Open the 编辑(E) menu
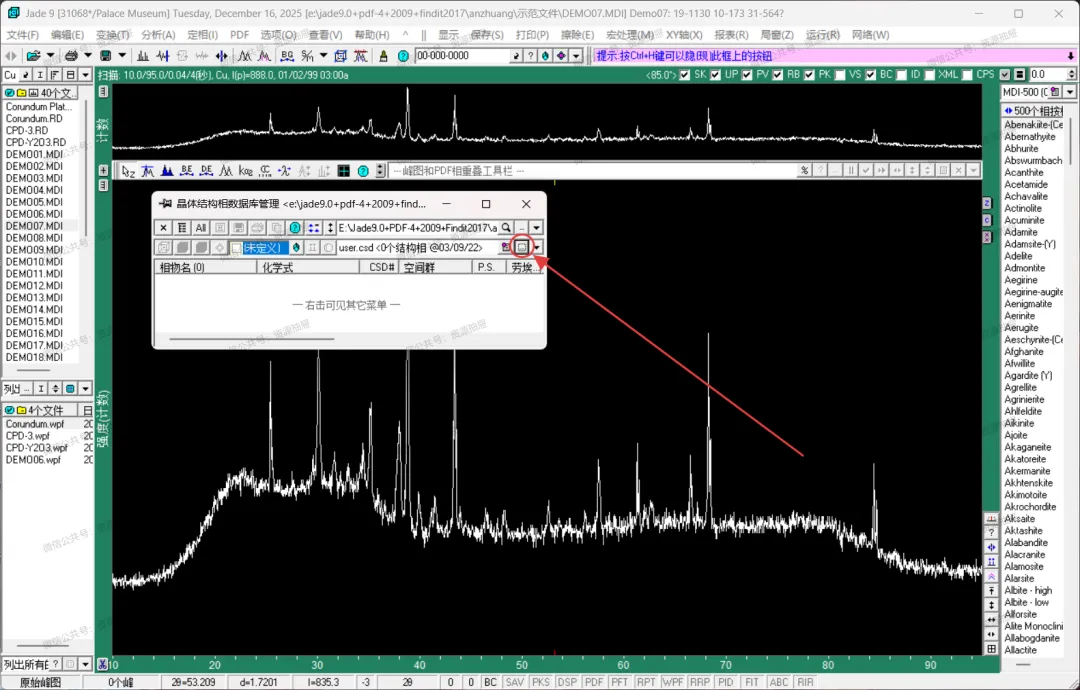The image size is (1080, 690). pos(68,34)
